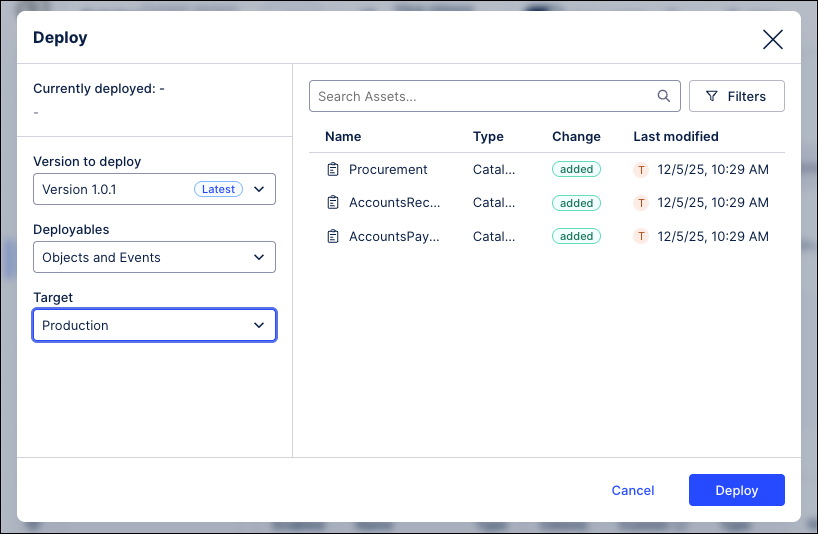818x534 pixels.
Task: Click the user avatar in Procurement row
Action: tap(641, 170)
